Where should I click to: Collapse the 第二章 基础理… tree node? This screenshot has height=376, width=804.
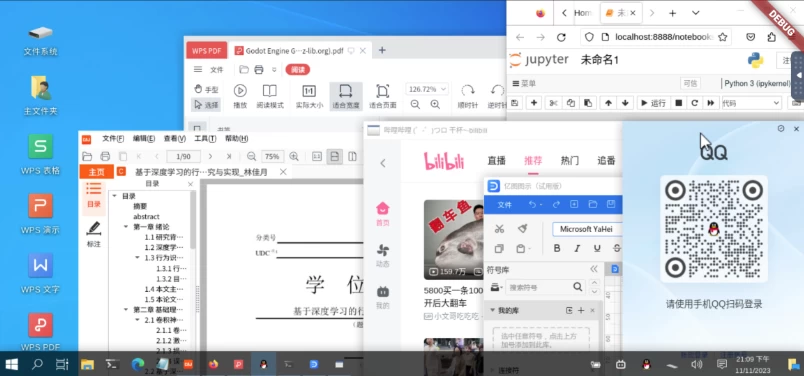126,309
